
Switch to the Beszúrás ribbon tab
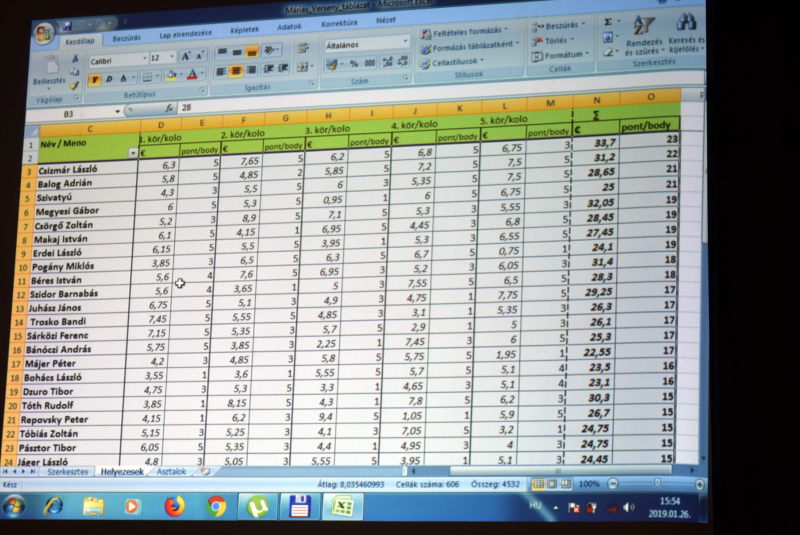pyautogui.click(x=126, y=38)
